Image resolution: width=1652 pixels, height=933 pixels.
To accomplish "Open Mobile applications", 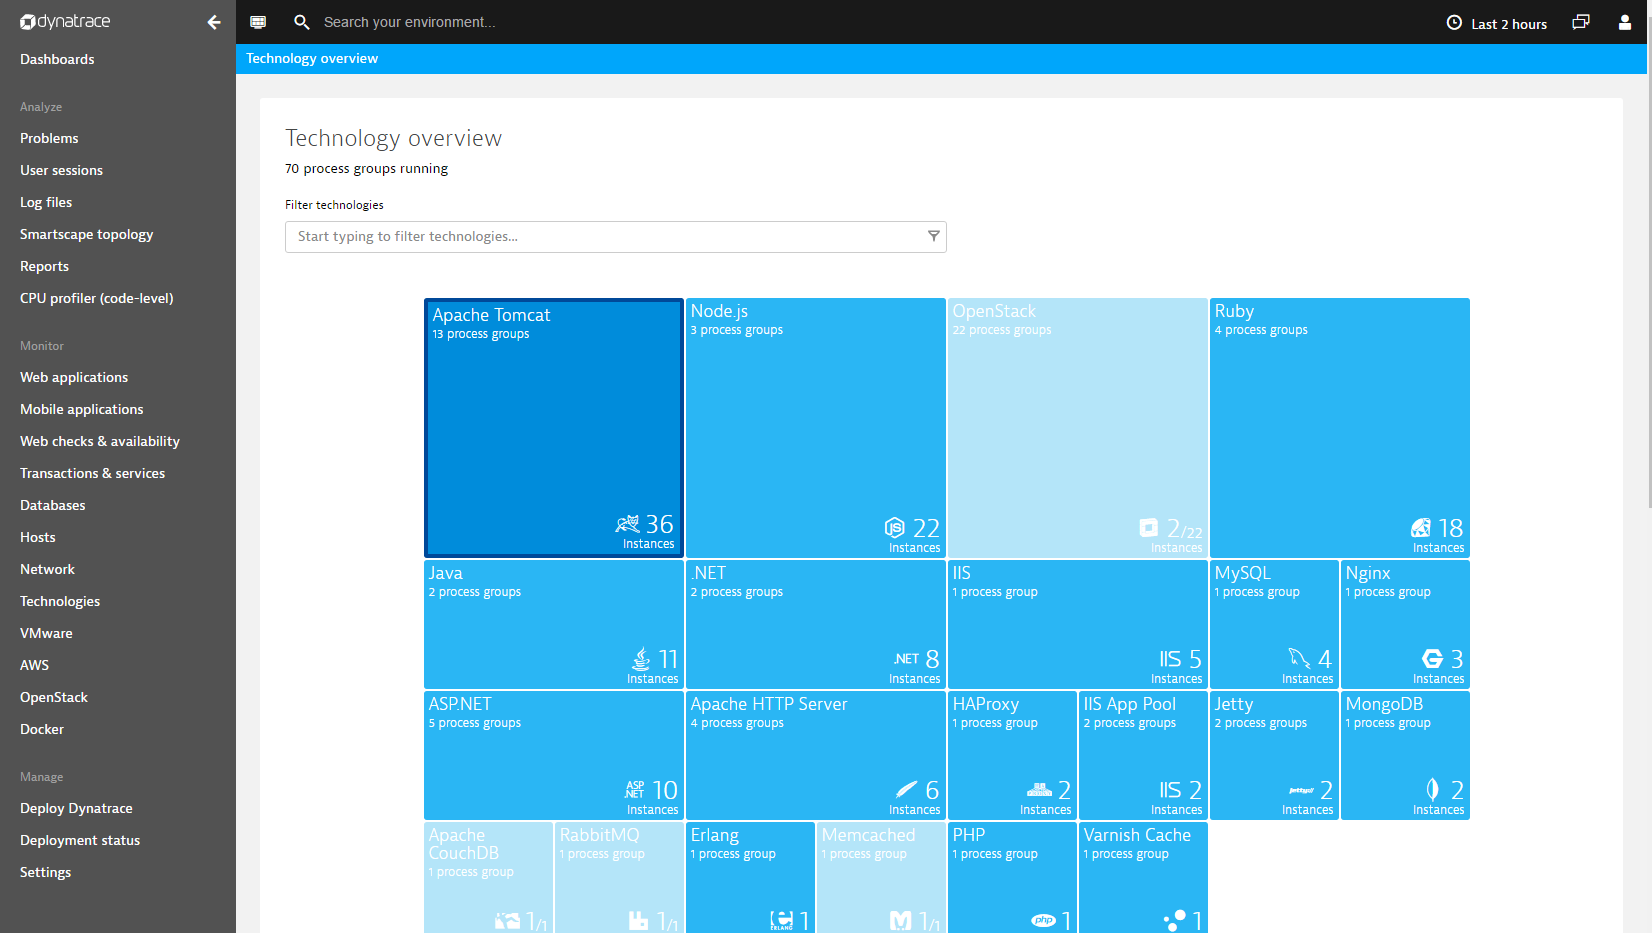I will [x=81, y=409].
